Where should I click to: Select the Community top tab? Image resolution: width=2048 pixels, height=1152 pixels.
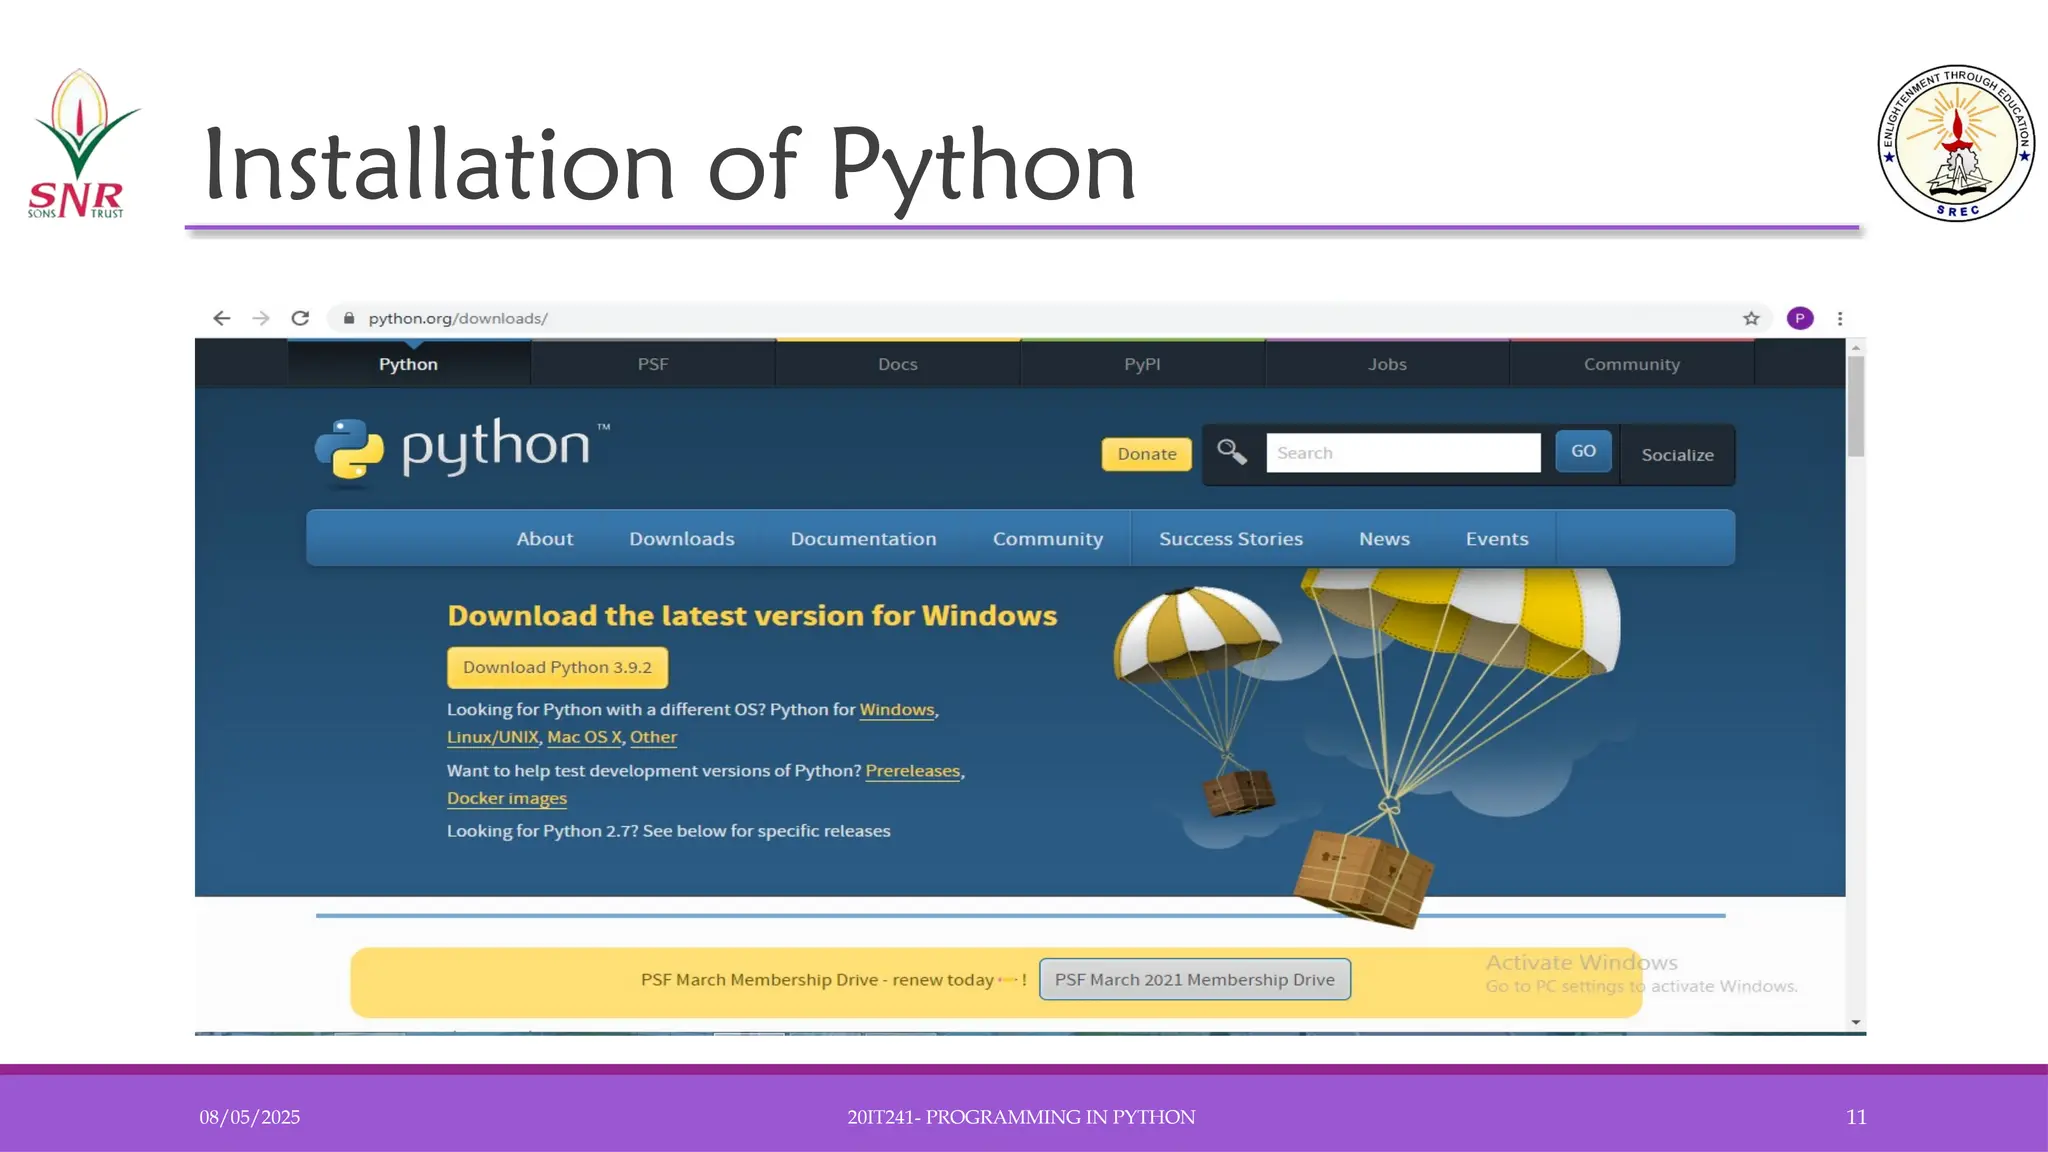coord(1632,364)
